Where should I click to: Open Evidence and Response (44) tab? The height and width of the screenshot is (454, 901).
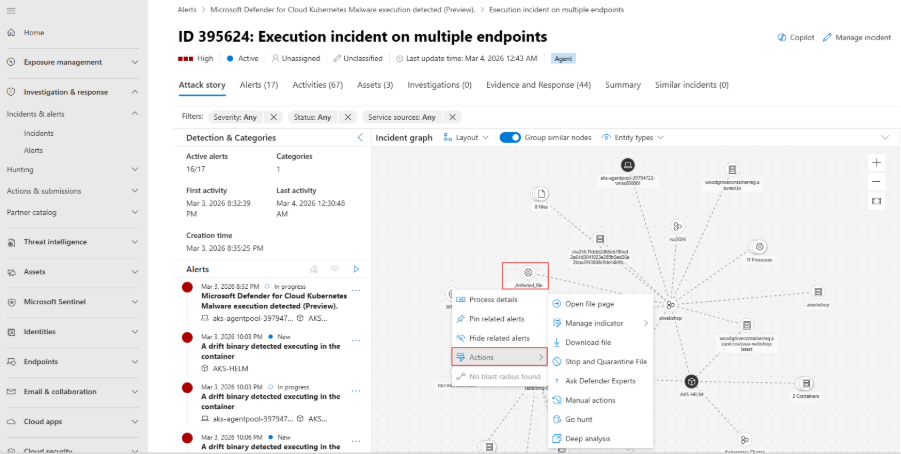538,85
